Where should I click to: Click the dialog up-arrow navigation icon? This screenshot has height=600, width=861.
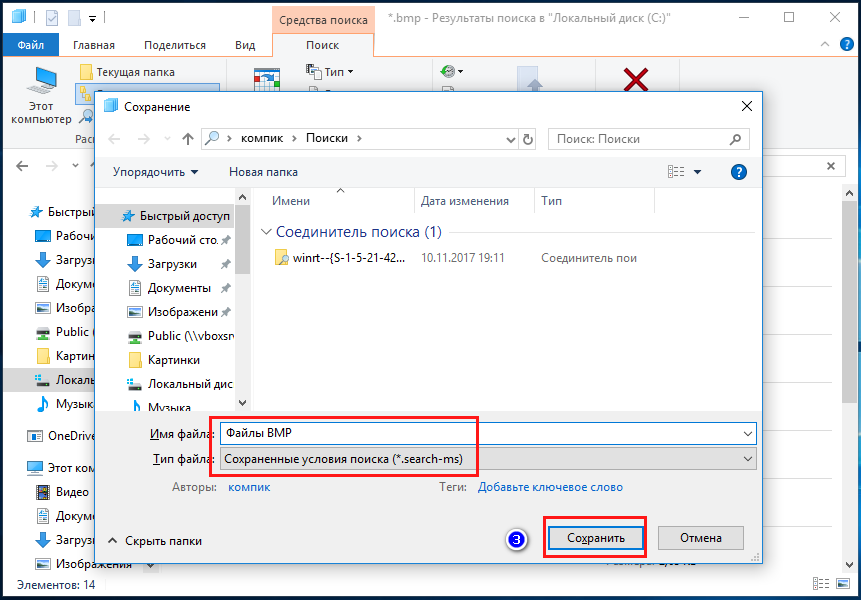[188, 139]
